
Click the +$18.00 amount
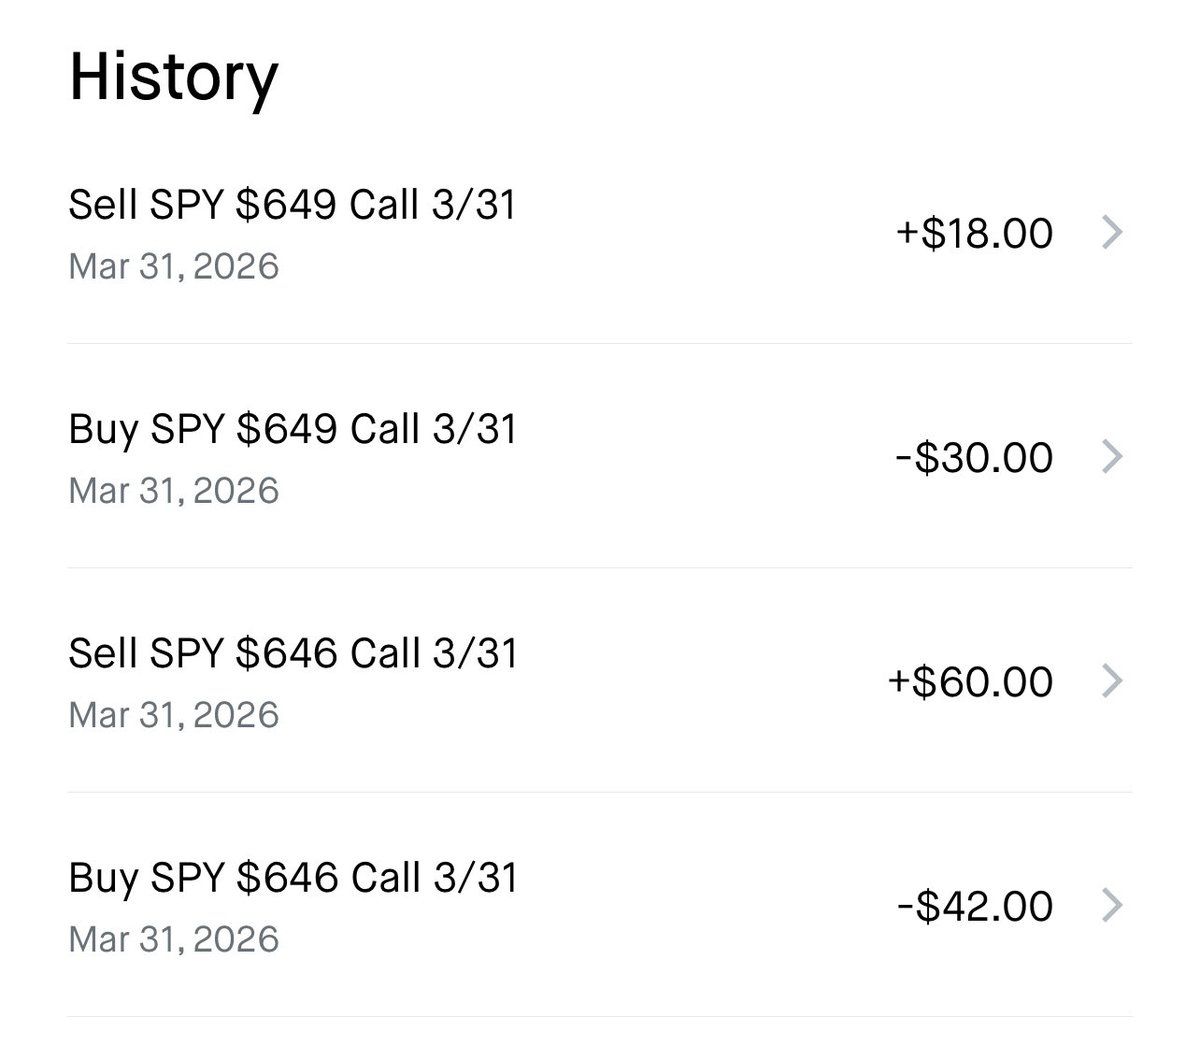[974, 233]
